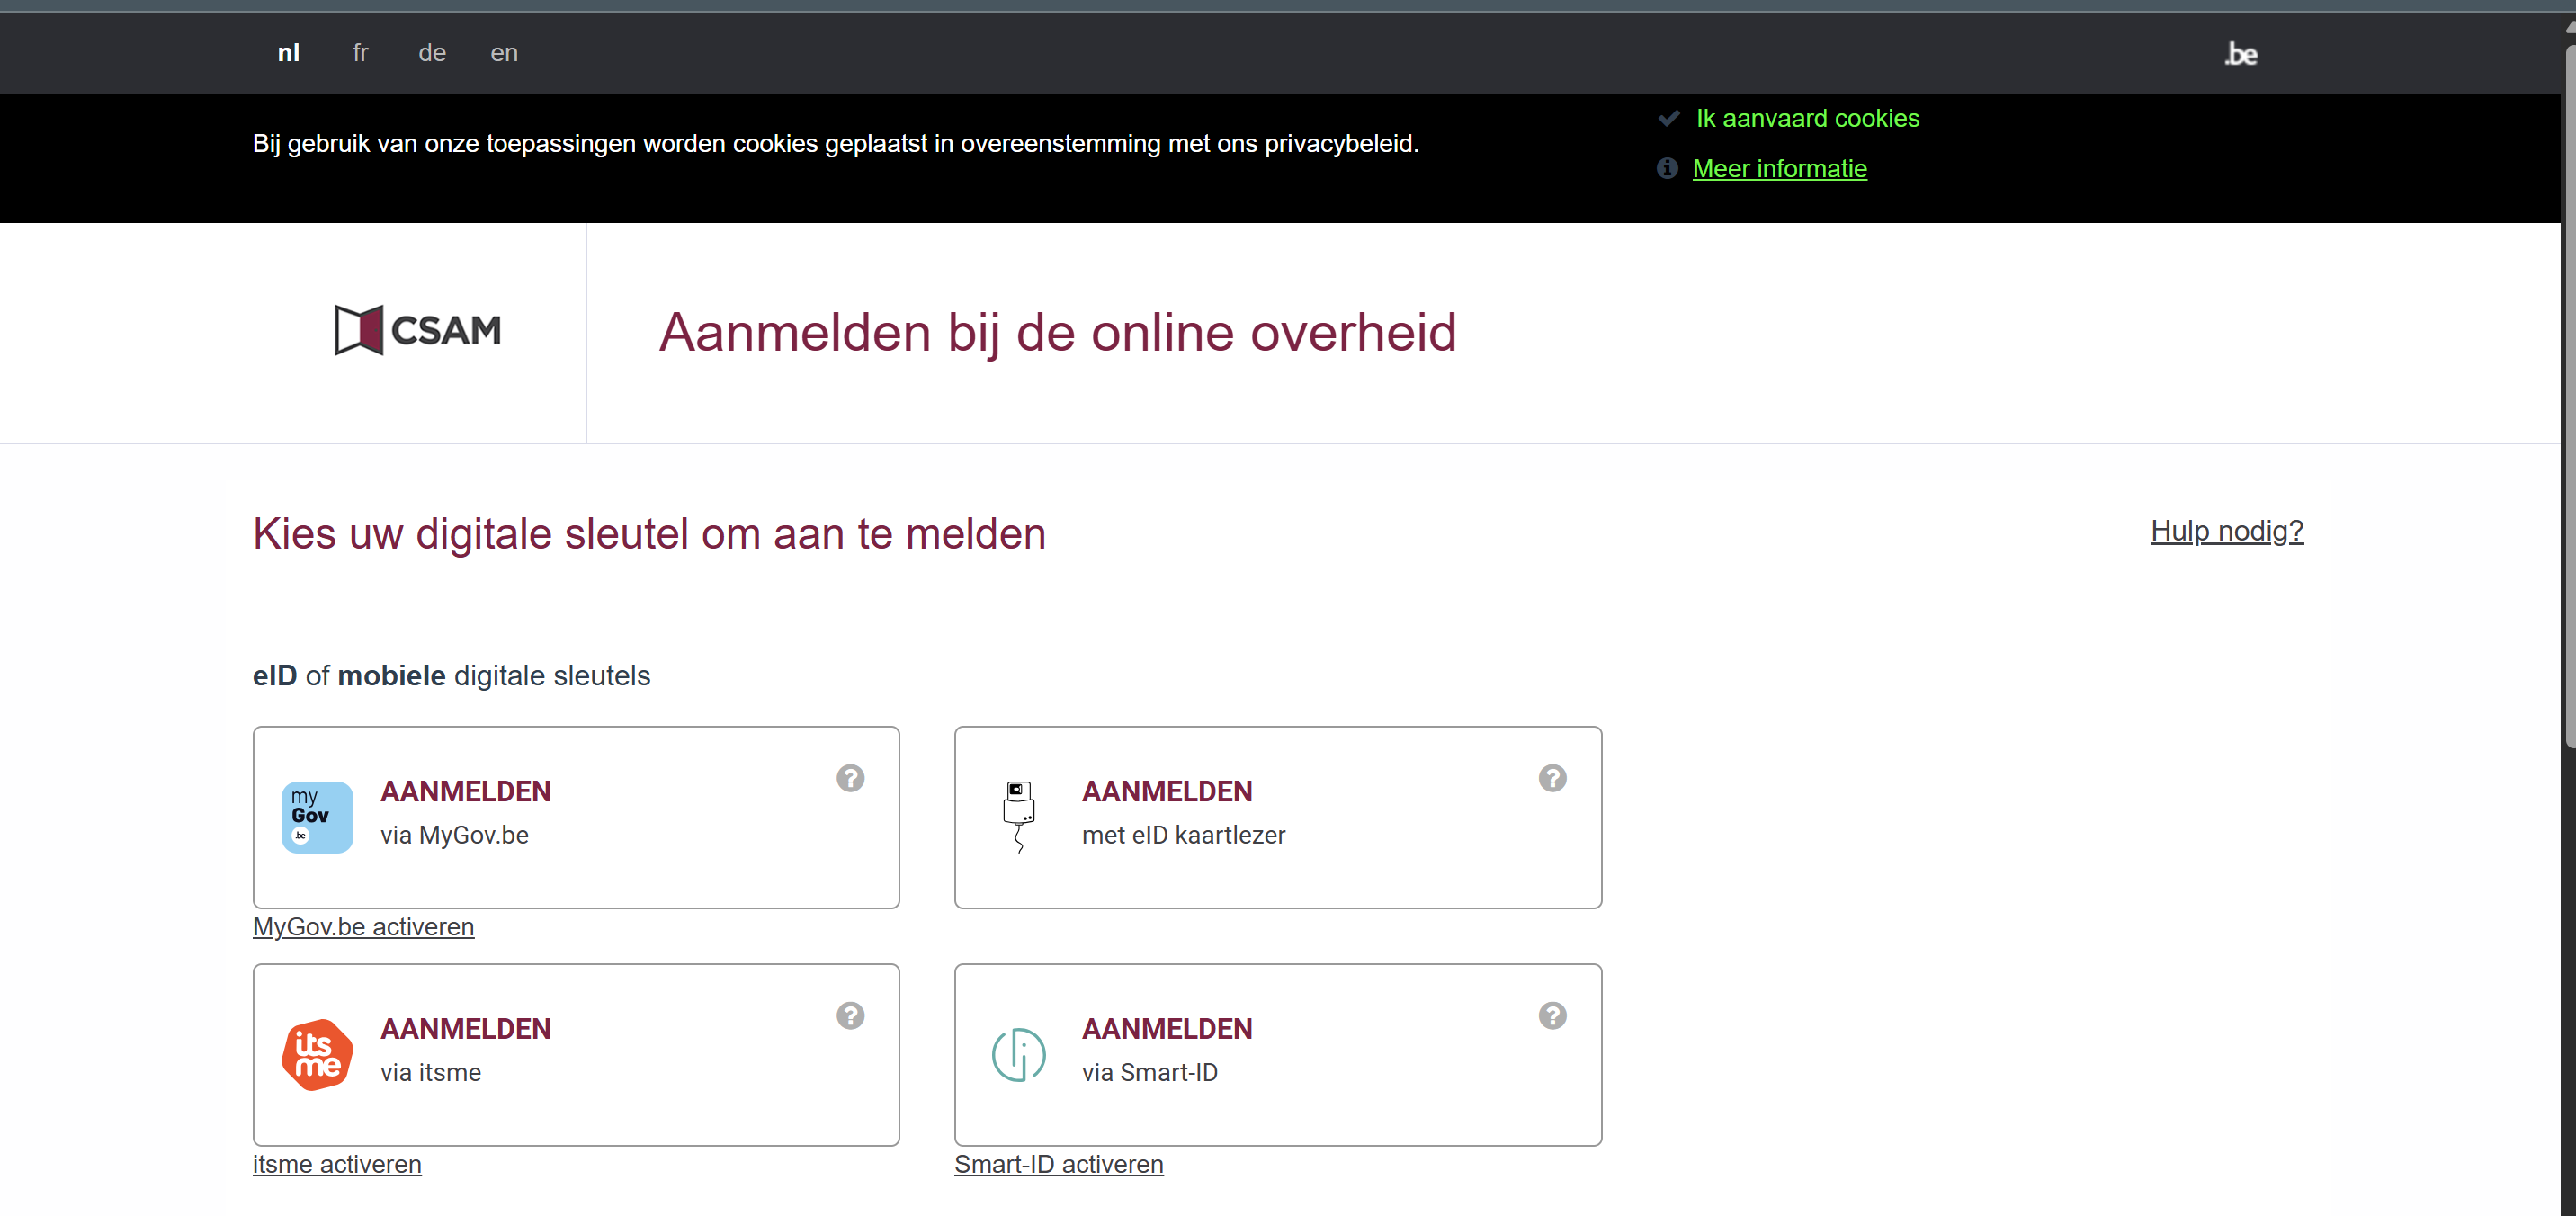Screen dimensions: 2576x1216
Task: Click AANMELDEN via itsme
Action: click(576, 1054)
